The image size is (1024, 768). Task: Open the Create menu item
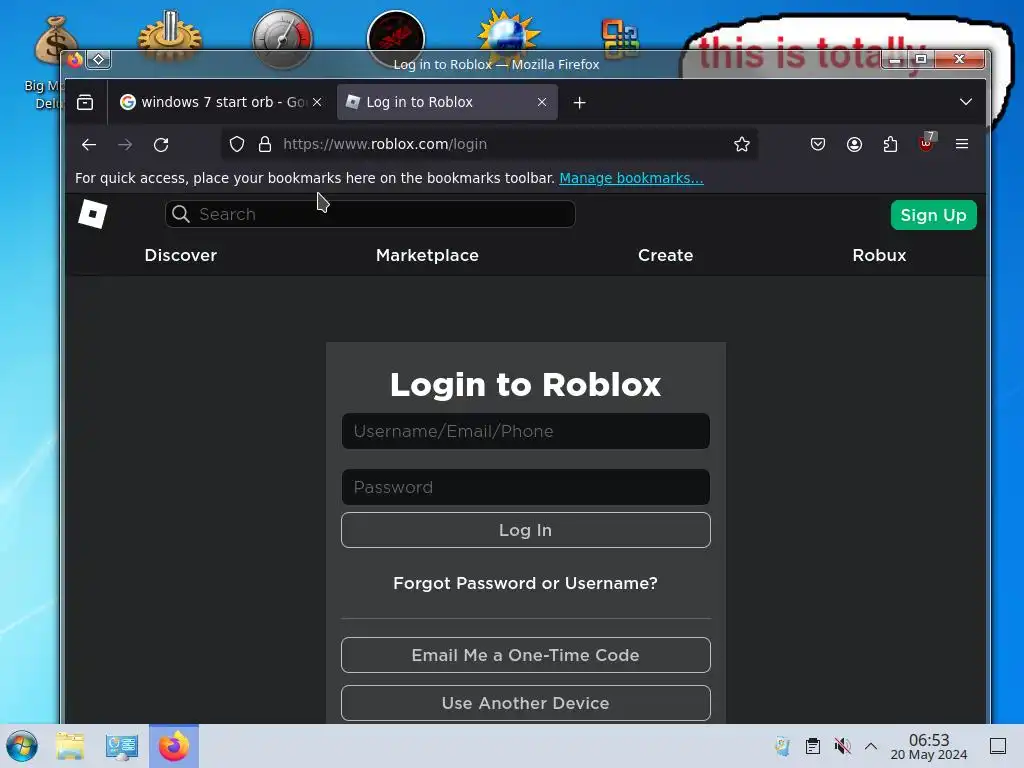tap(665, 255)
